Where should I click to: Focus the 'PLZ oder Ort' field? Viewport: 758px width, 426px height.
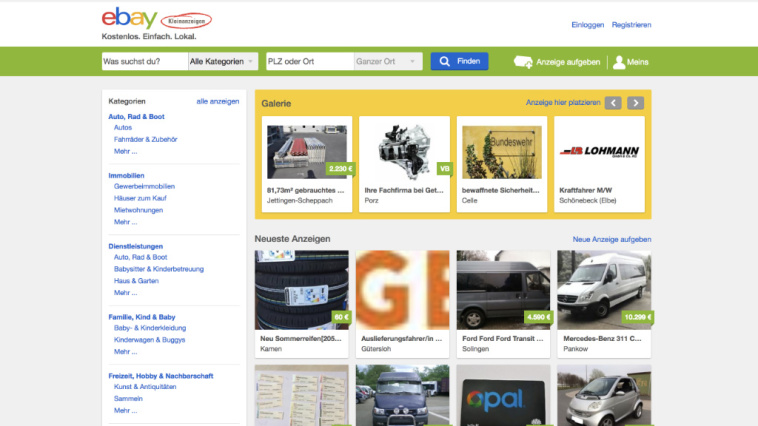pyautogui.click(x=310, y=61)
